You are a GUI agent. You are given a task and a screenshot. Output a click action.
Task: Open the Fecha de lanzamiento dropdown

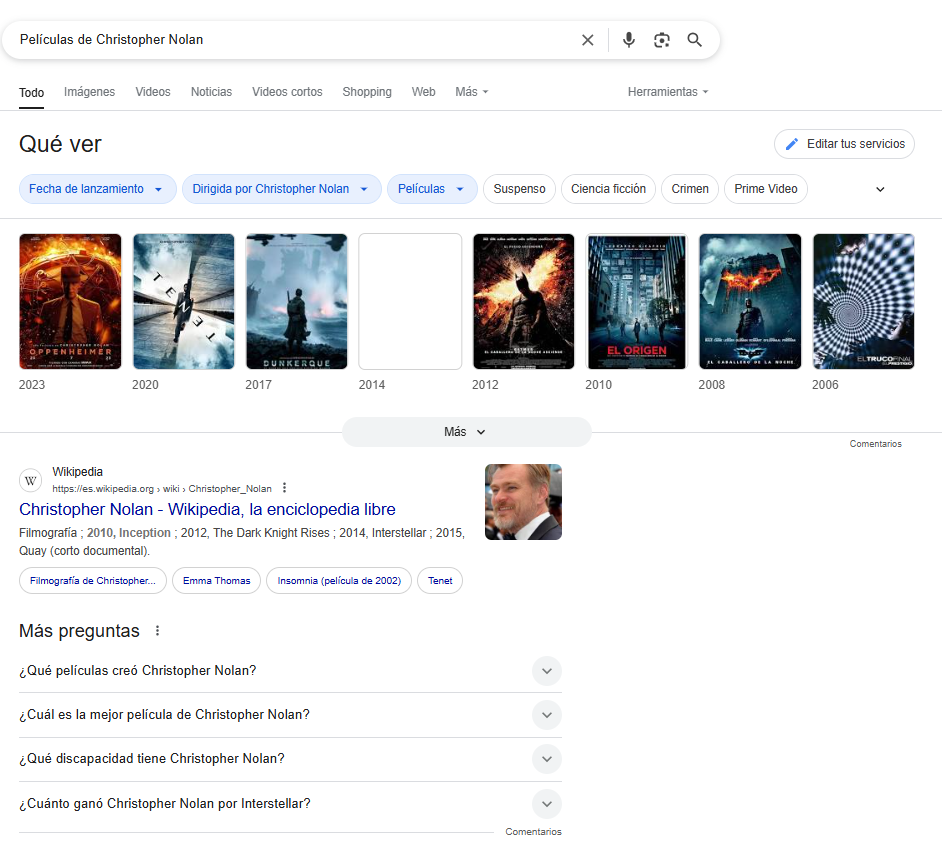[97, 189]
